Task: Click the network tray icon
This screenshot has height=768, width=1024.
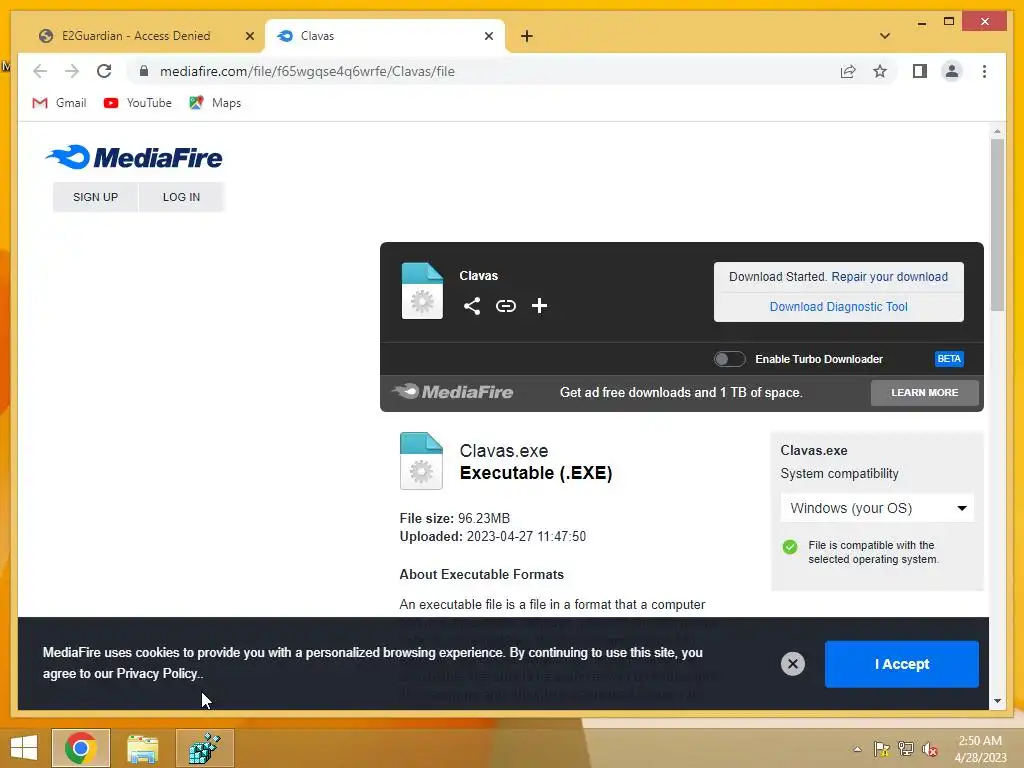Action: click(906, 749)
